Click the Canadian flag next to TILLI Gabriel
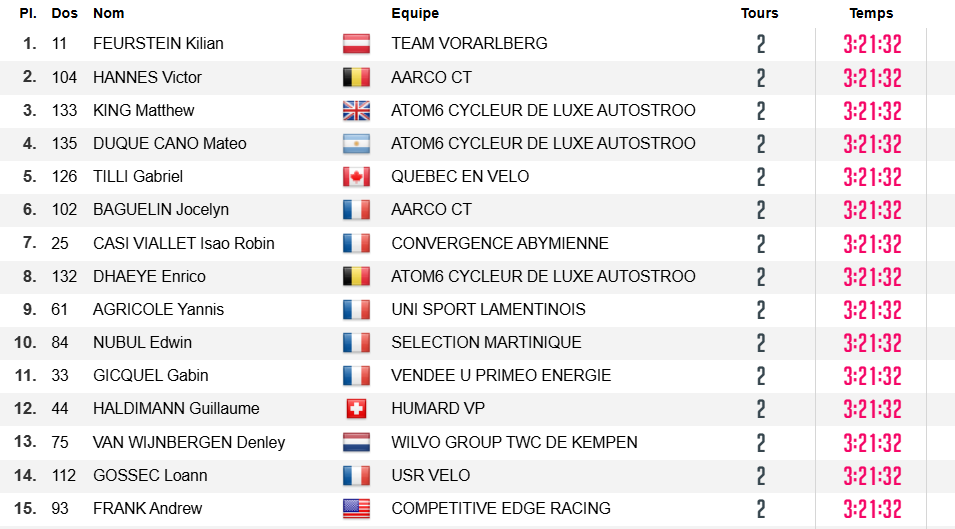 (x=356, y=177)
